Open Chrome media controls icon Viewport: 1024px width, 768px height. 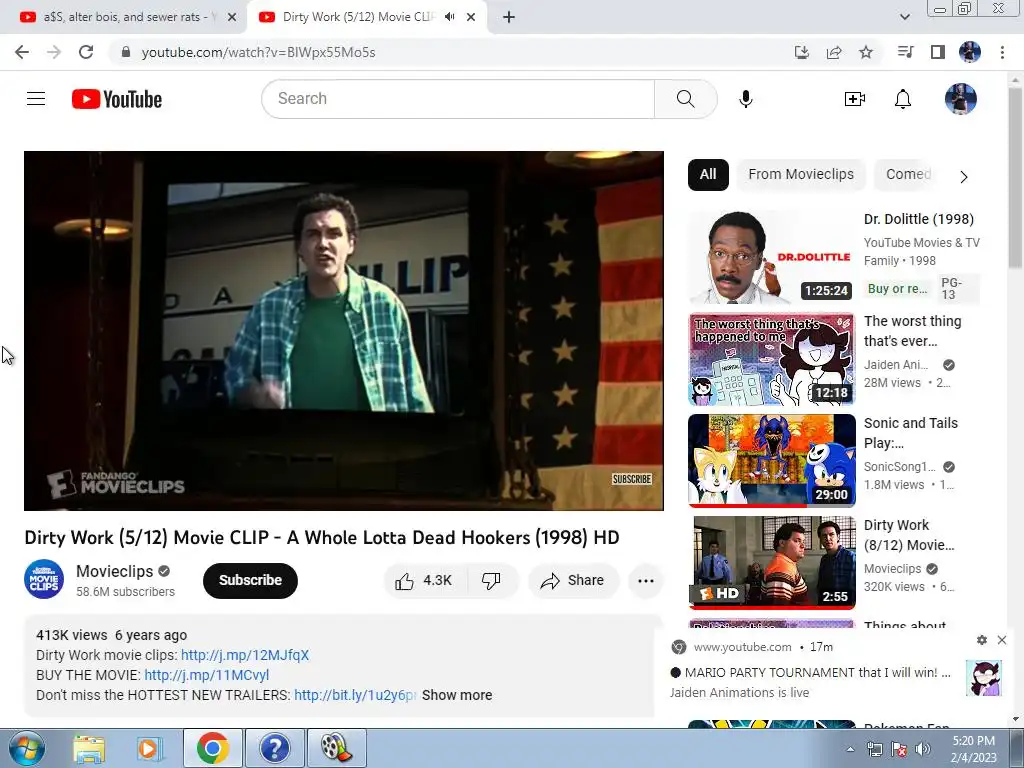905,52
